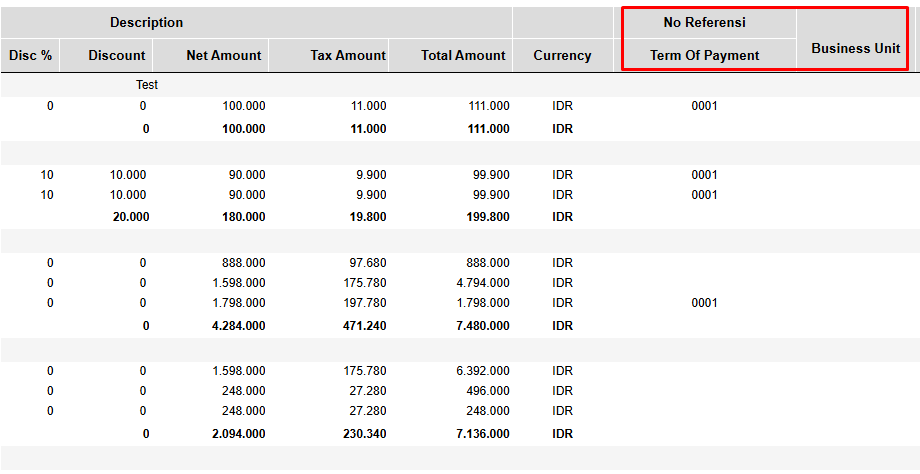The image size is (920, 474).
Task: Click the Description column group header
Action: [x=146, y=22]
